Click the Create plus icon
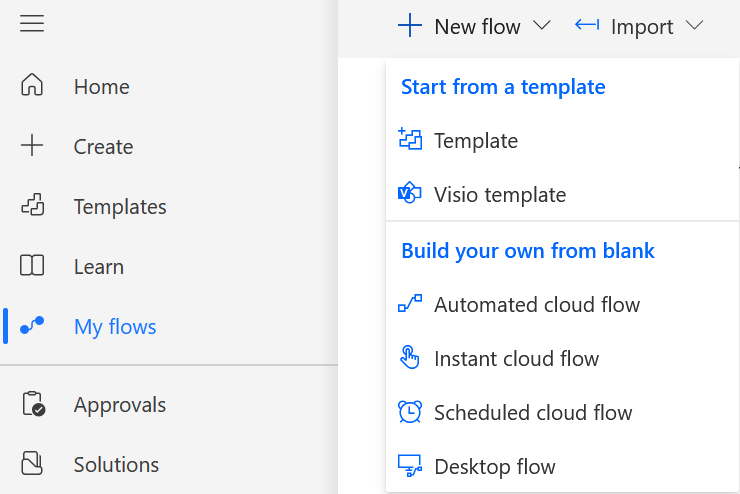The width and height of the screenshot is (740, 494). point(32,145)
